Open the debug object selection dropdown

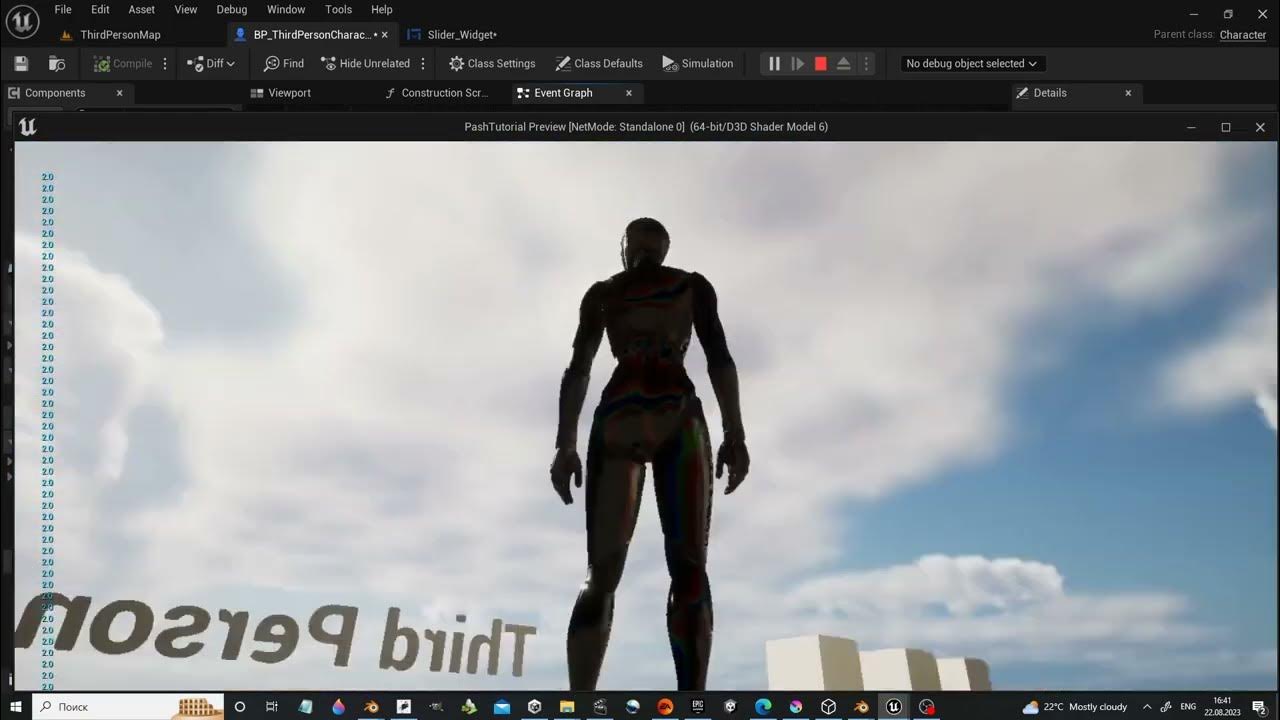(x=971, y=63)
